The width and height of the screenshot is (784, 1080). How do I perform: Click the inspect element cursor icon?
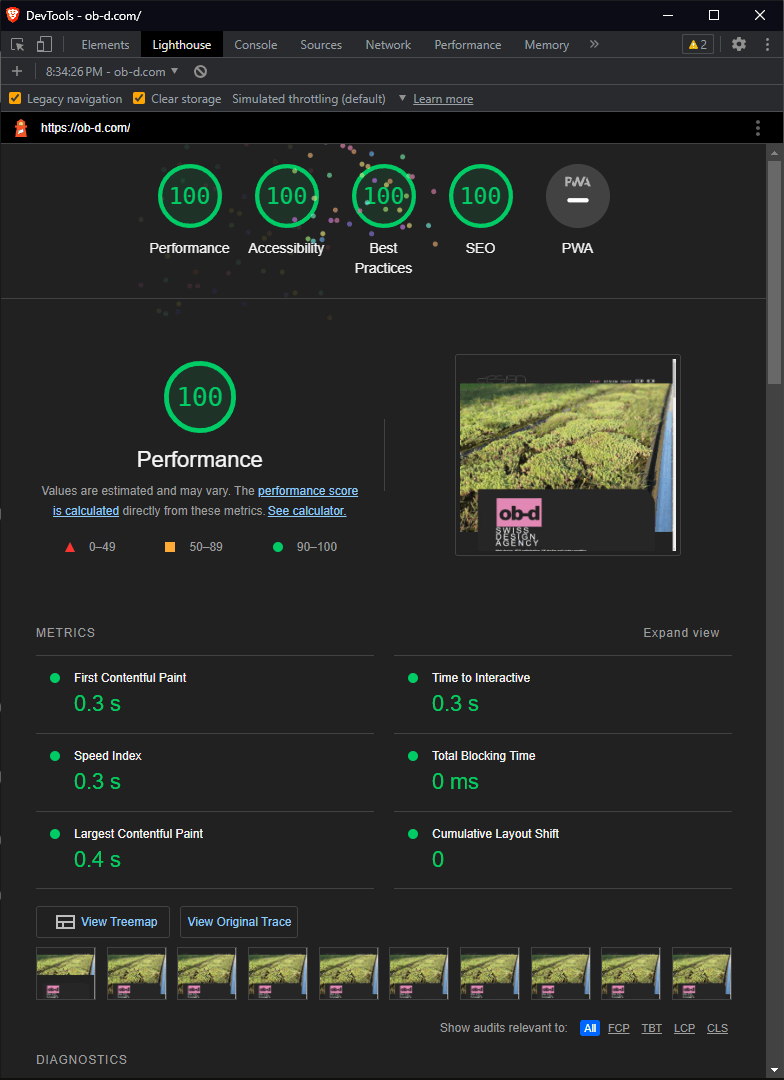pyautogui.click(x=18, y=45)
